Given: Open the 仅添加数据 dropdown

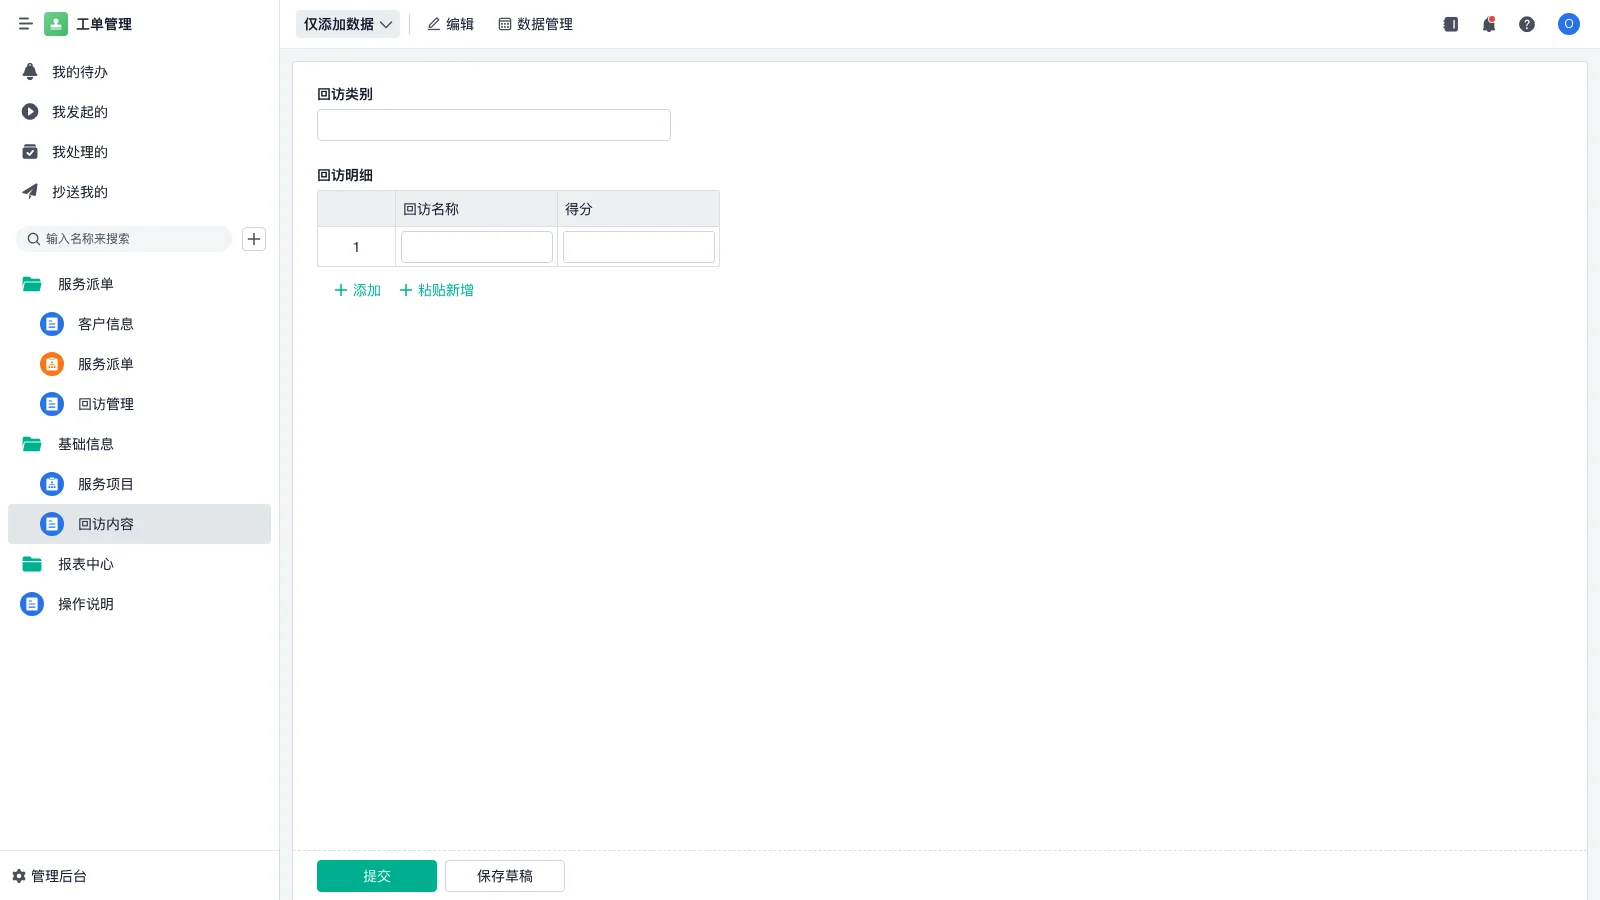Looking at the screenshot, I should pos(346,24).
